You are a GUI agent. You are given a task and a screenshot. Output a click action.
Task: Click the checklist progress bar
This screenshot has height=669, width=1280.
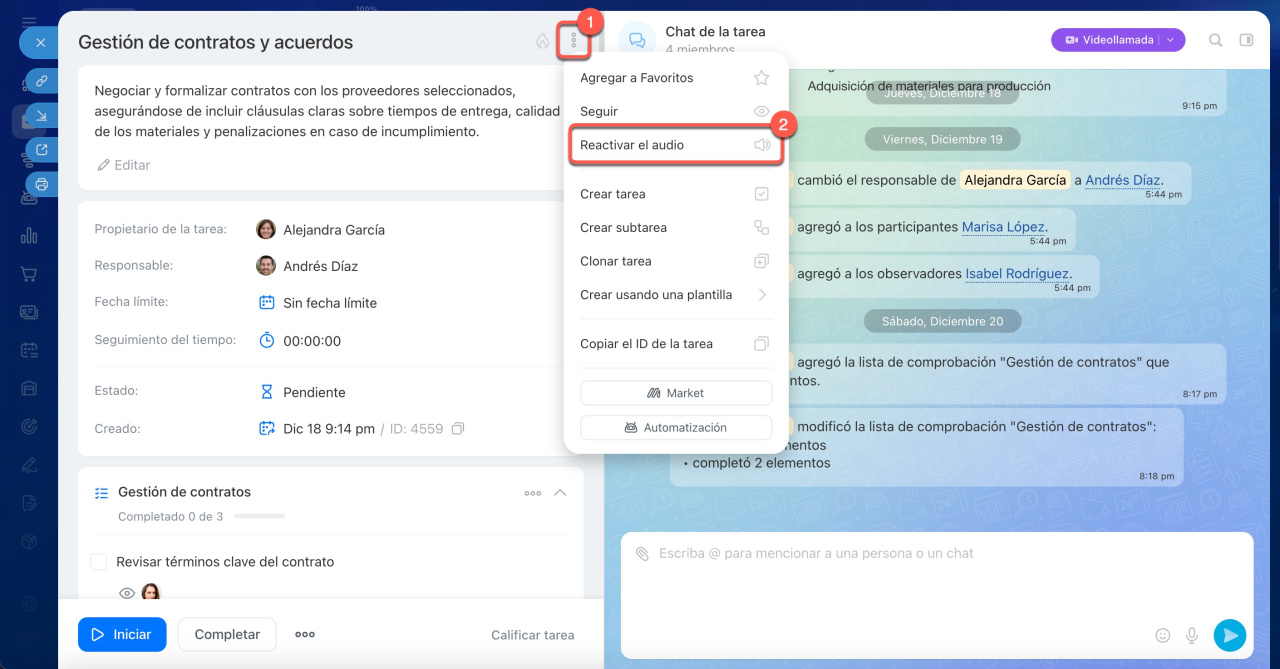click(258, 517)
